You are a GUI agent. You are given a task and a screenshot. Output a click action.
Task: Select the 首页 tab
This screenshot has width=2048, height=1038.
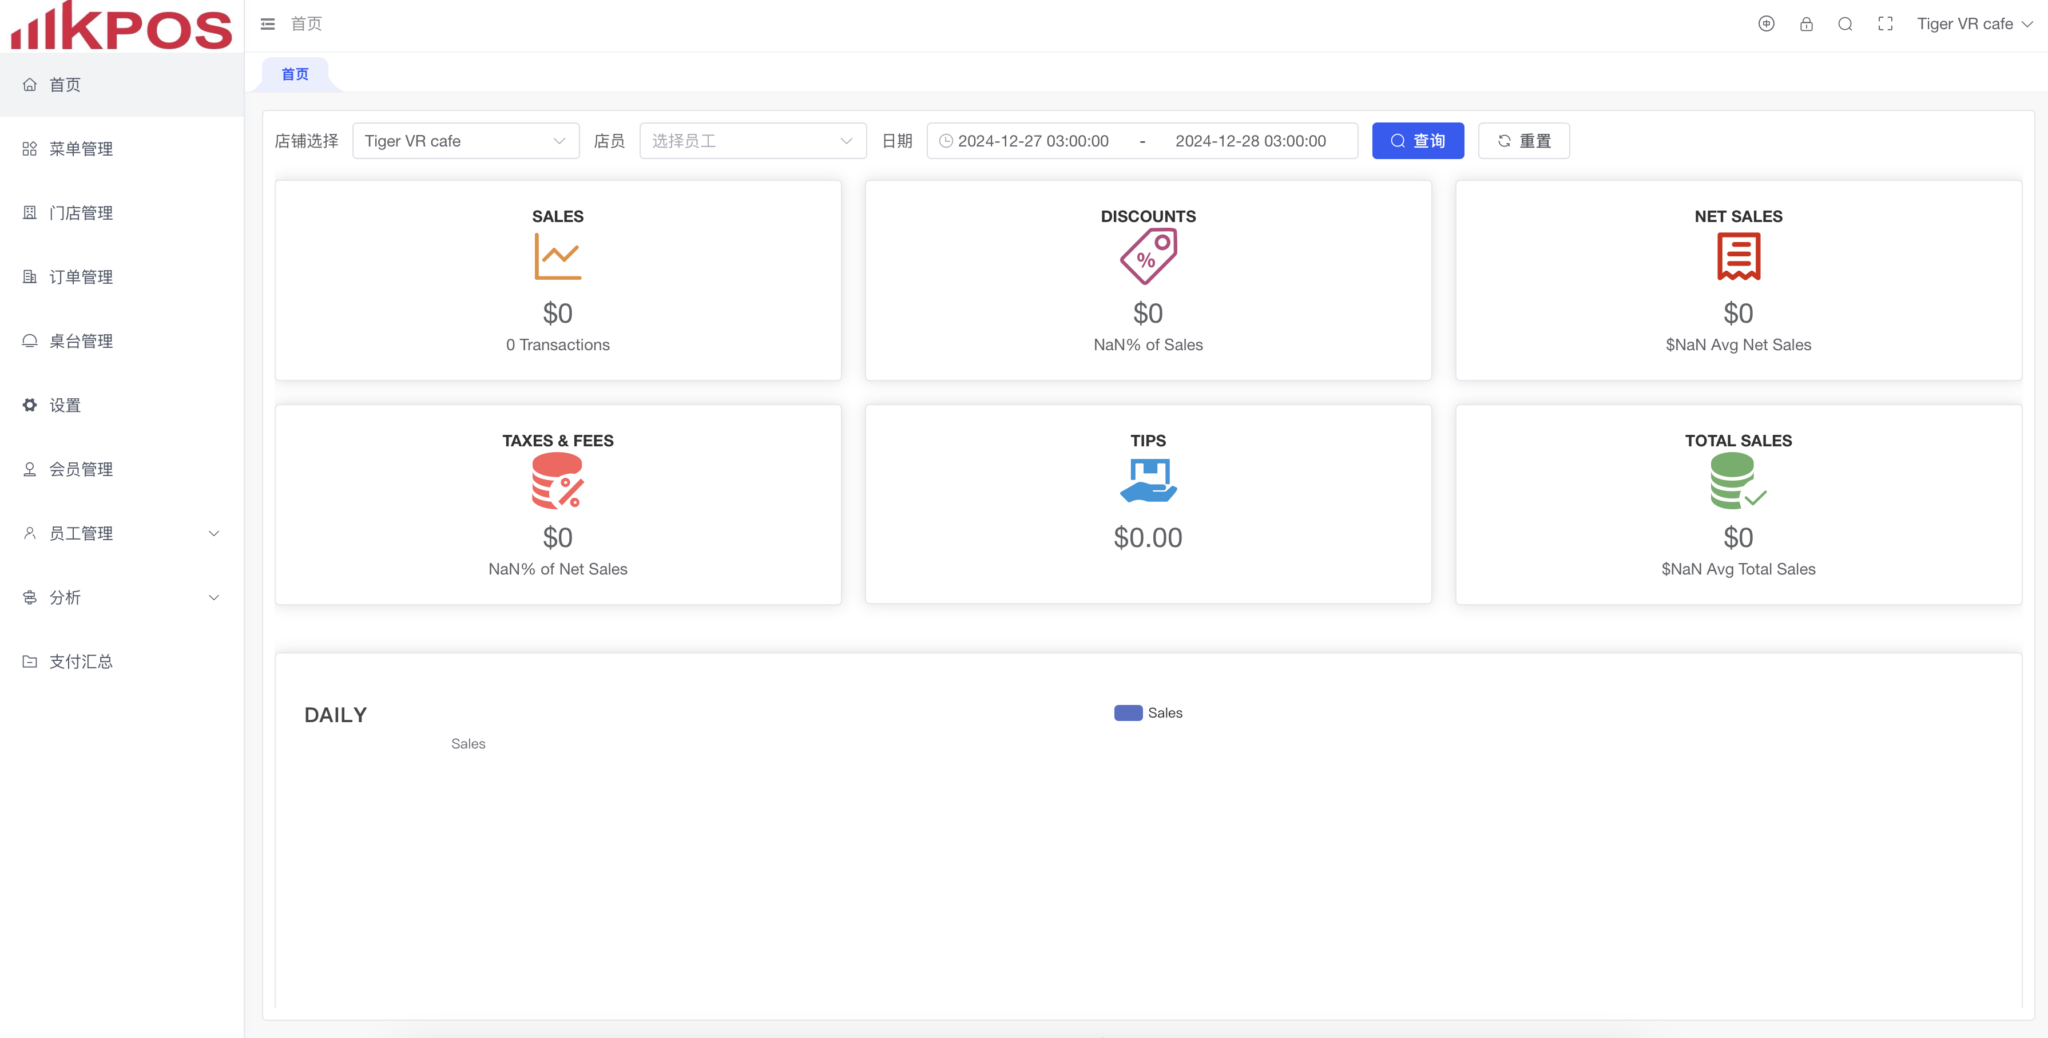[x=295, y=74]
